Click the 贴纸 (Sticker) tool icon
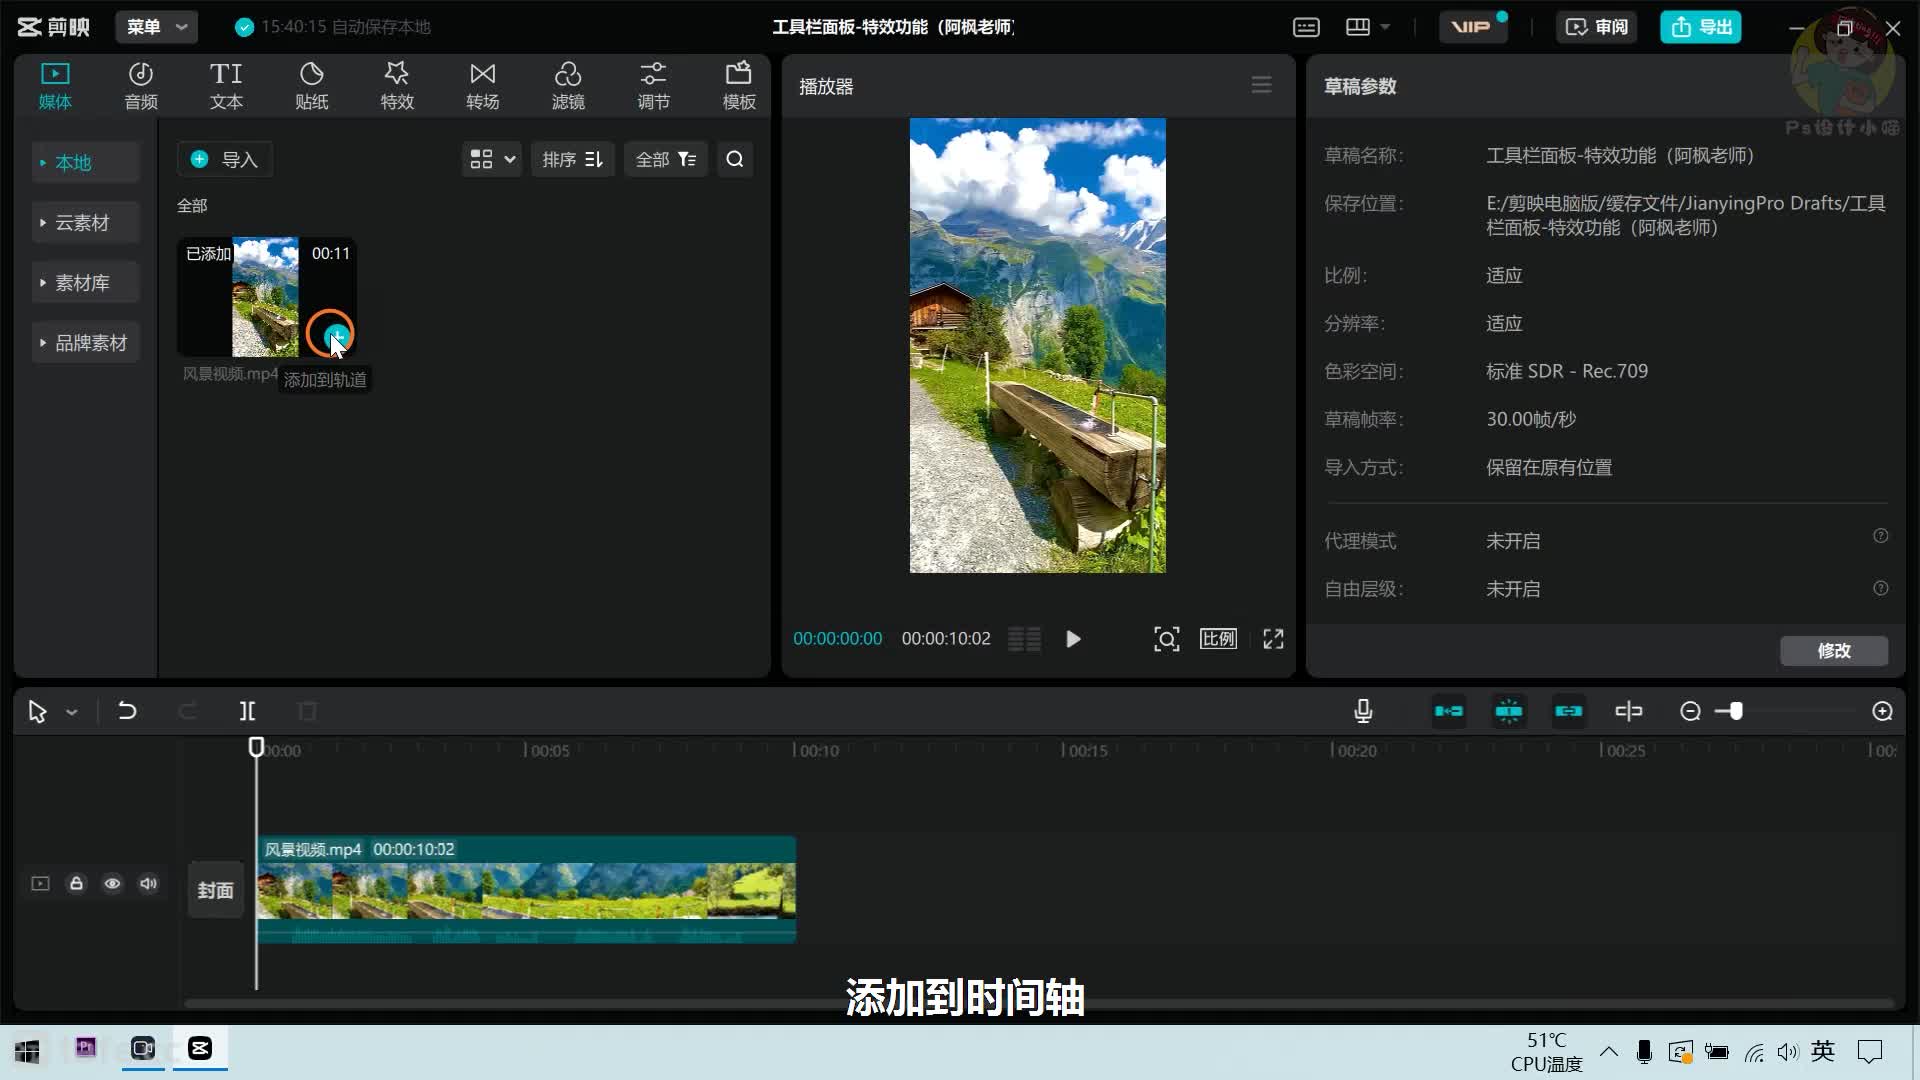Screen dimensions: 1920x1080 [x=310, y=86]
